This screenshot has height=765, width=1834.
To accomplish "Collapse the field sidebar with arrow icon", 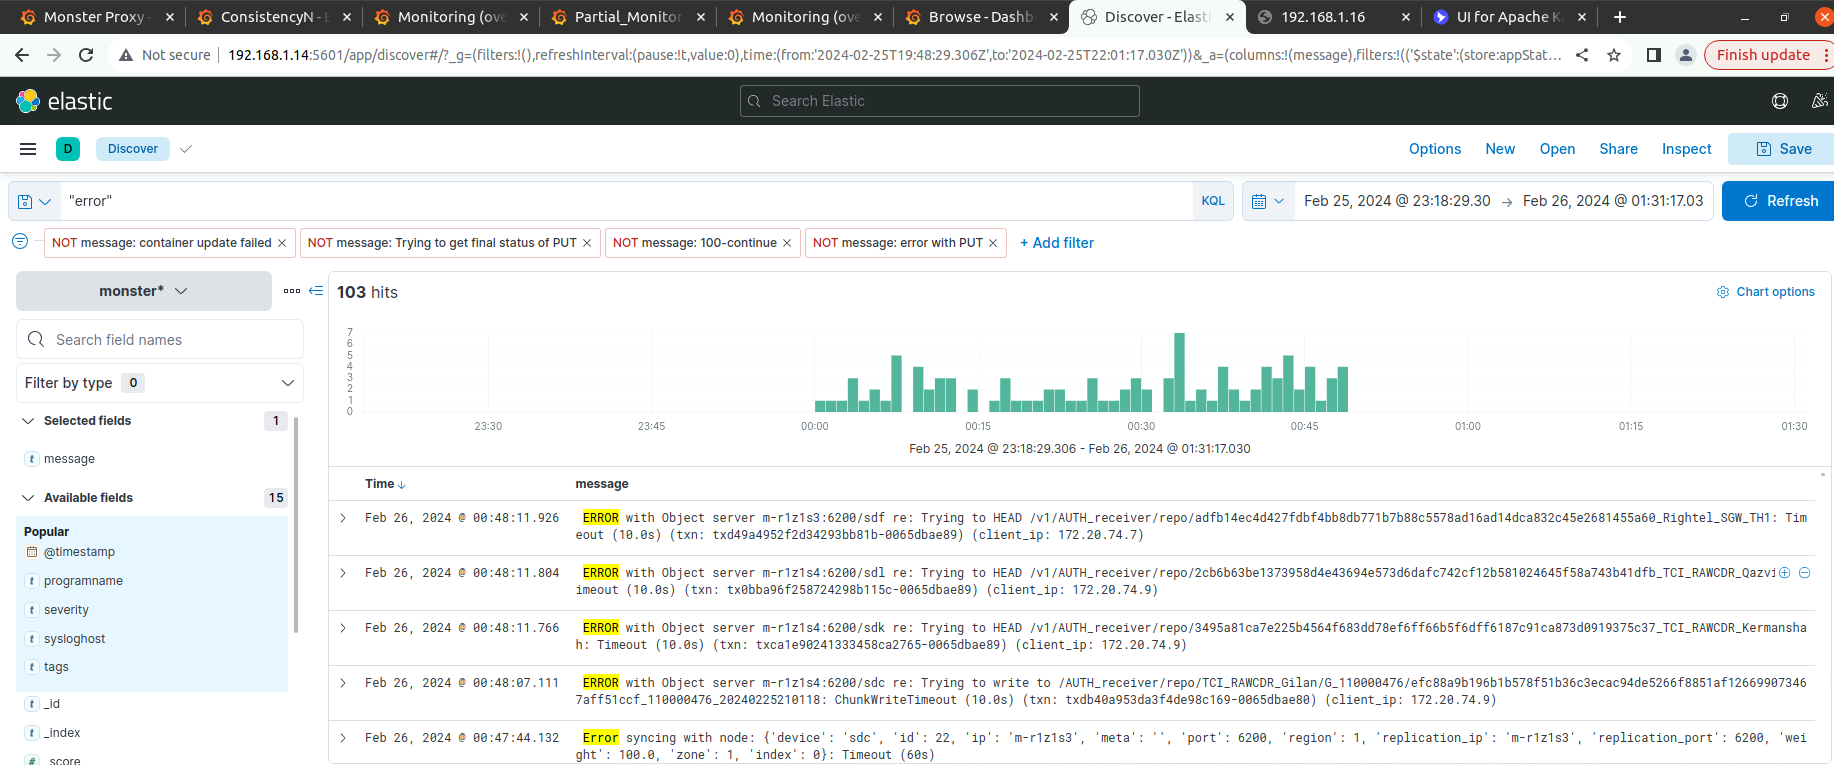I will [316, 291].
